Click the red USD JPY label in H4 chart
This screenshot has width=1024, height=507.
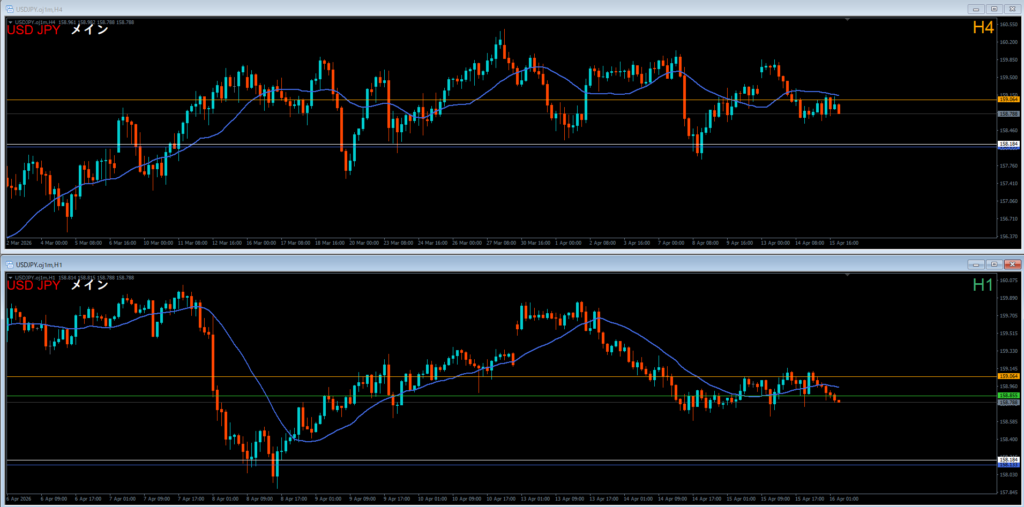click(34, 30)
